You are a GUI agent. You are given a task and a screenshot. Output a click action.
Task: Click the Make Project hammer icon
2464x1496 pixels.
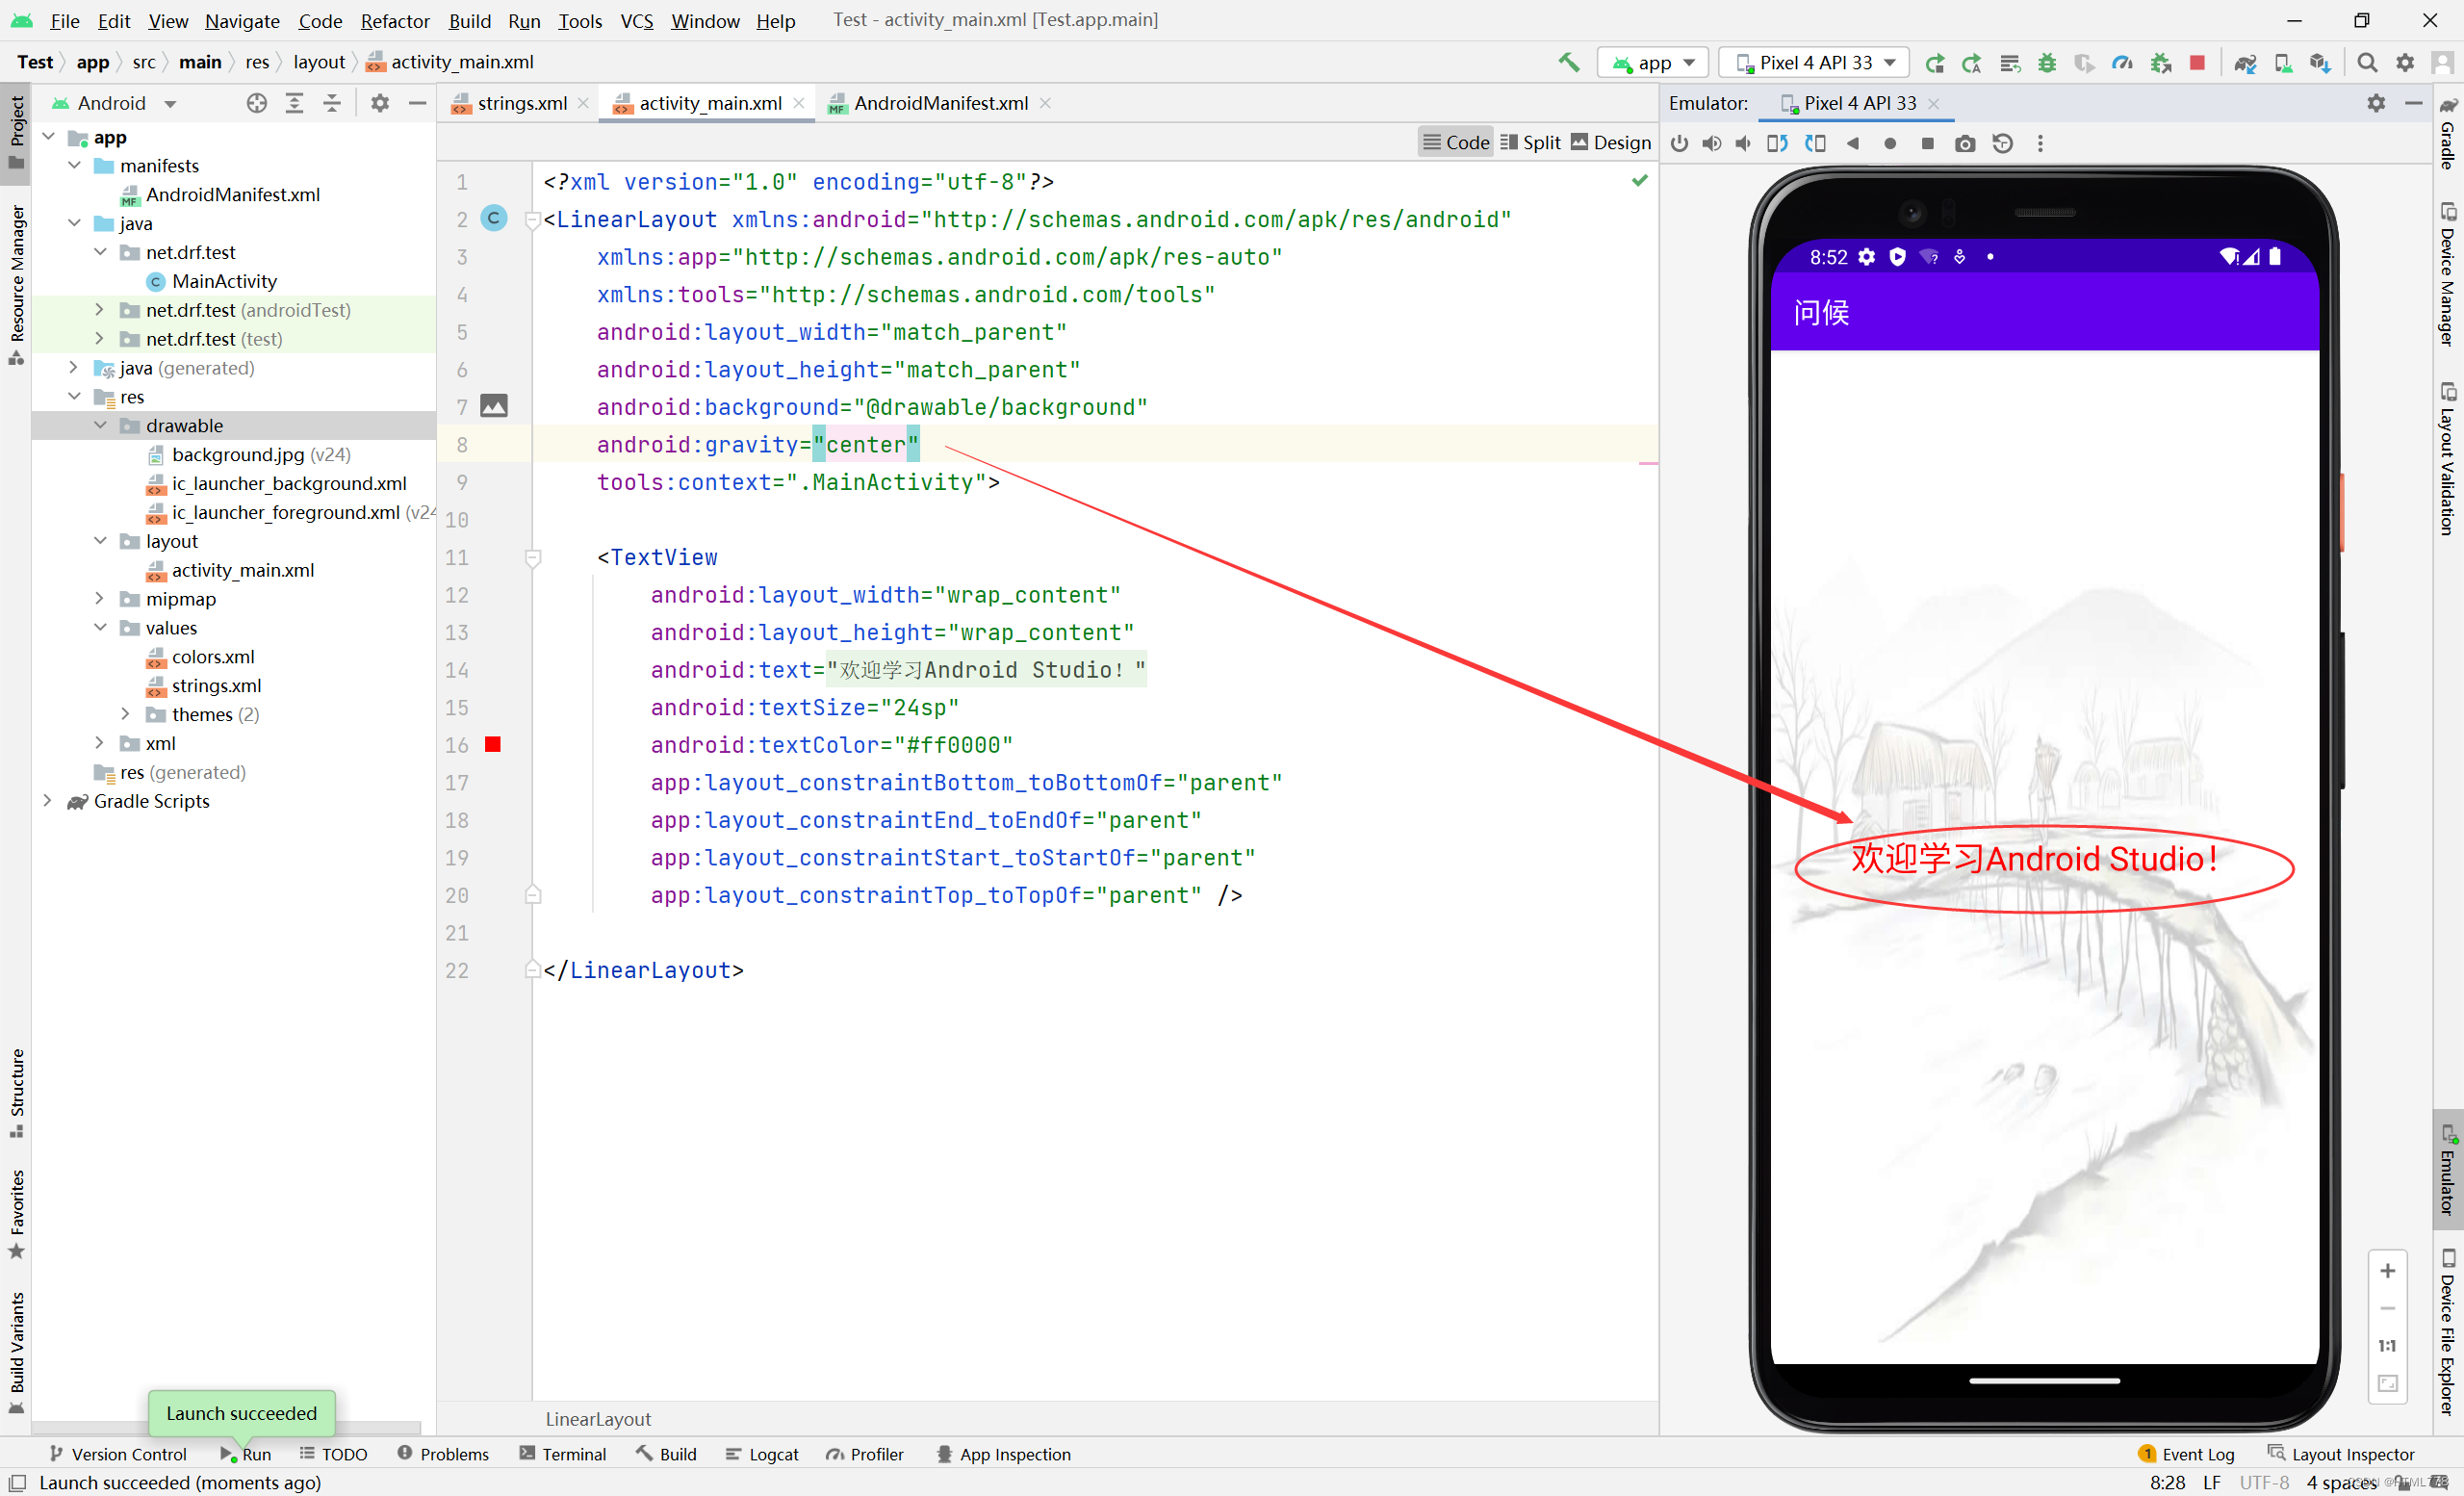coord(1569,62)
